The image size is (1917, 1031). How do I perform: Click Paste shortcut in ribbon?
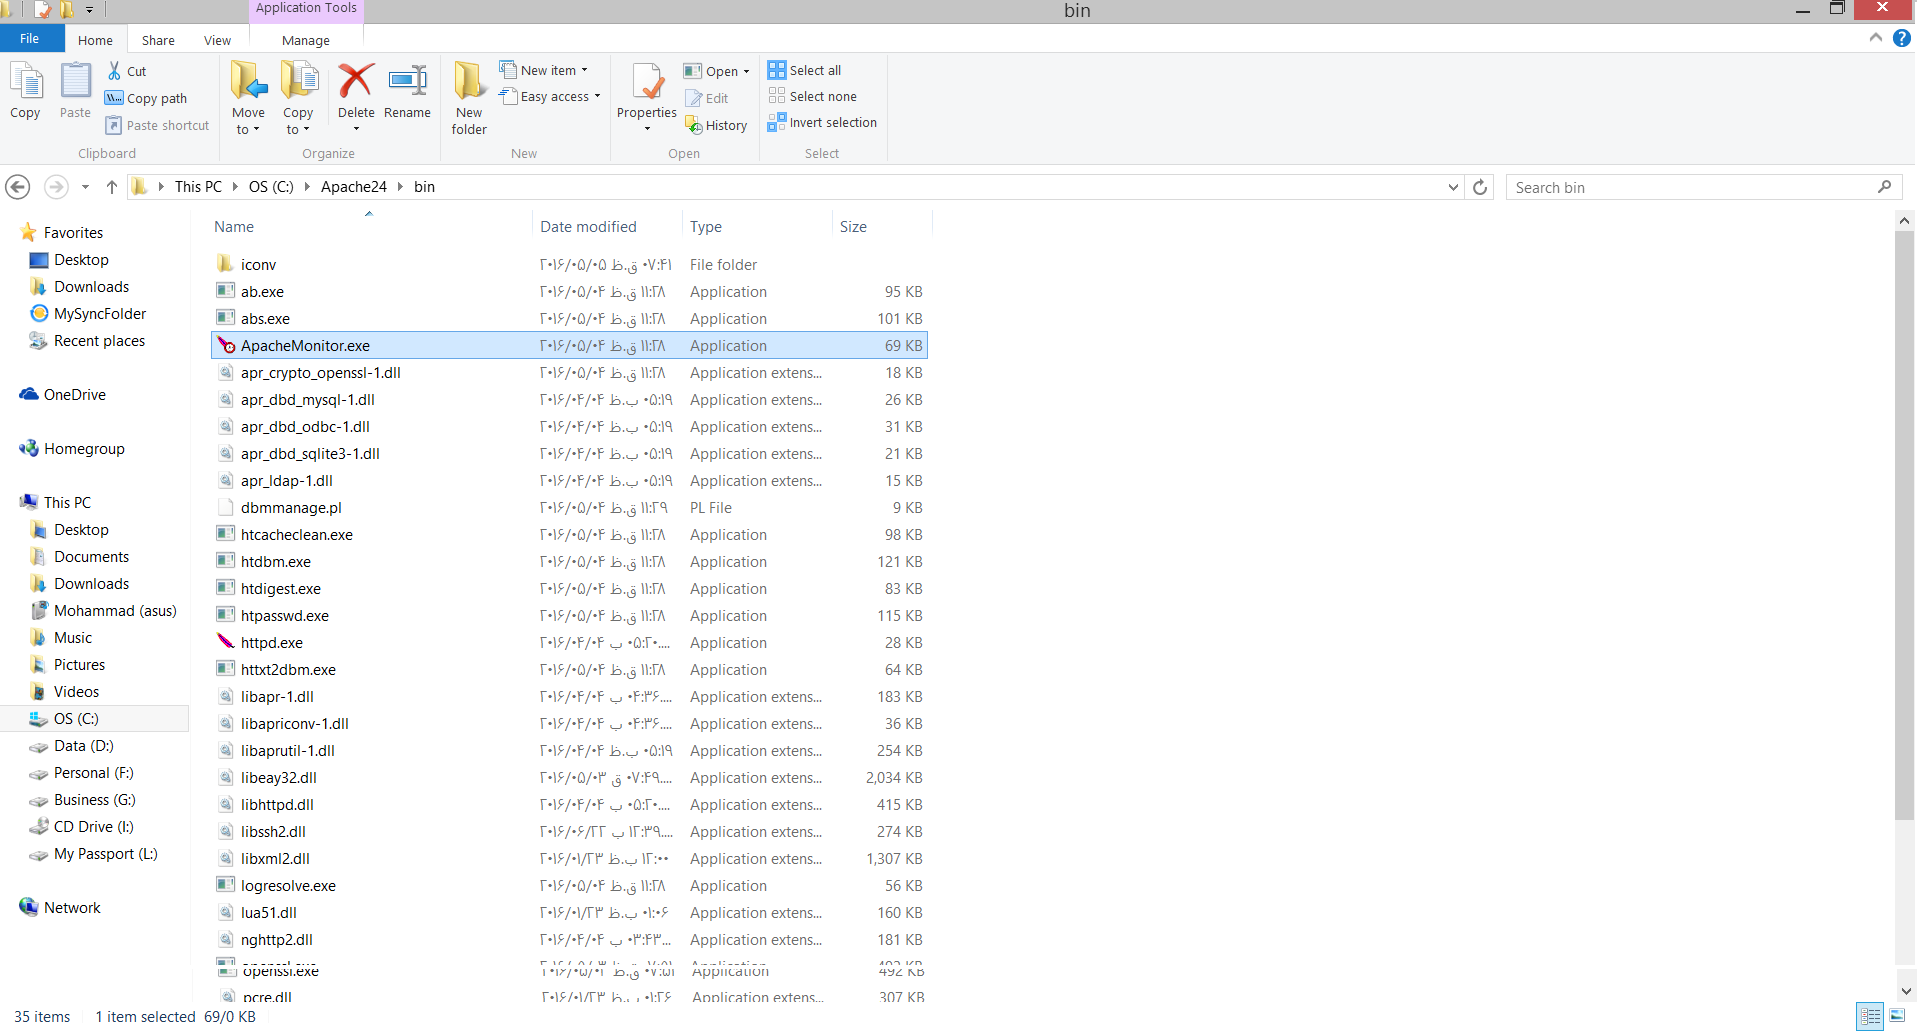coord(157,125)
